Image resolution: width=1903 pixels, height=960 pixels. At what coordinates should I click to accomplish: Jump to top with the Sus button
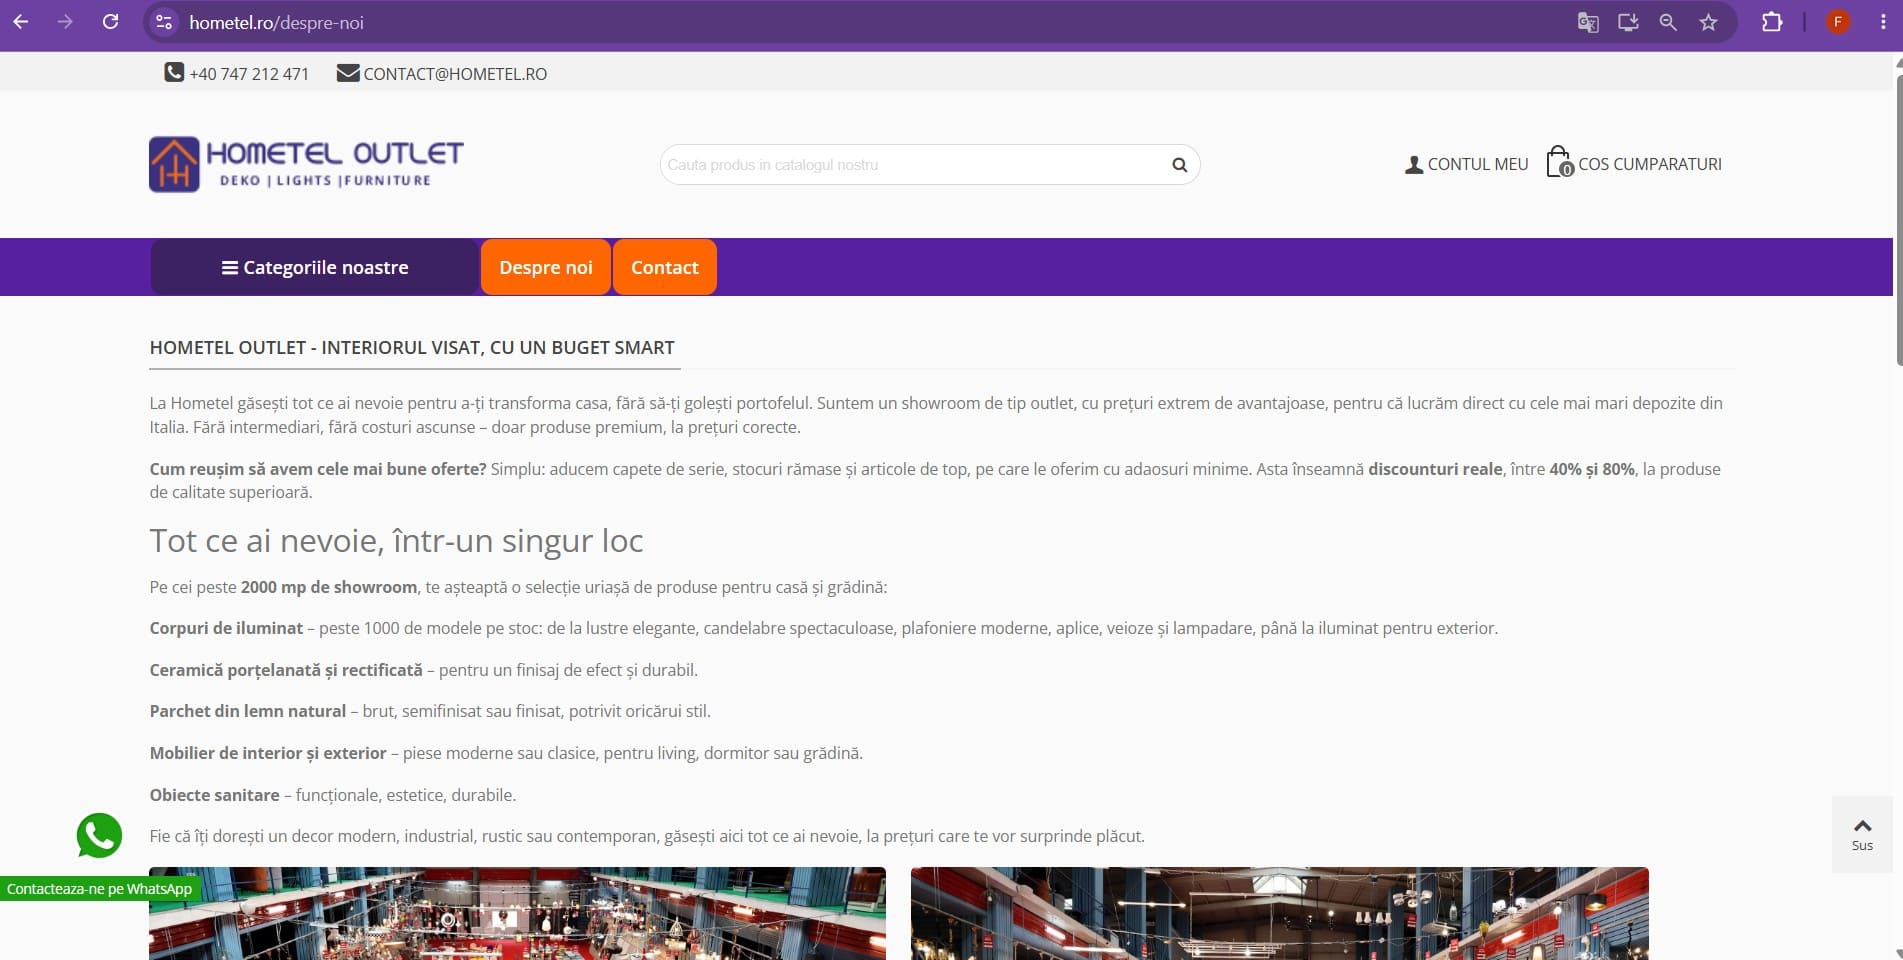click(x=1862, y=834)
